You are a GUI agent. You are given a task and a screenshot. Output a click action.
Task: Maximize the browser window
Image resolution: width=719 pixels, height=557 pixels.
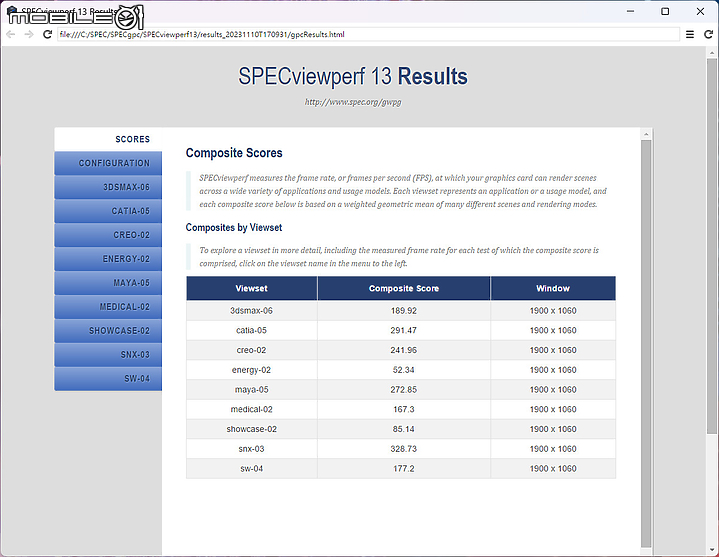click(665, 11)
